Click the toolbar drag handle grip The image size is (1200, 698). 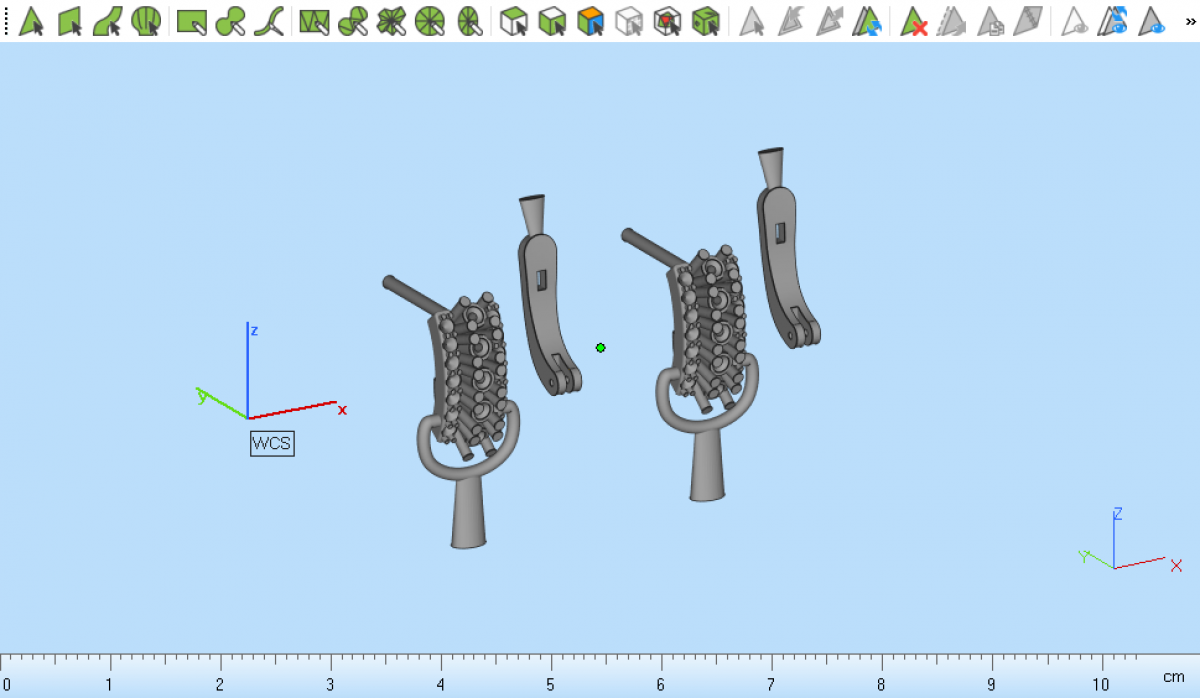point(6,21)
